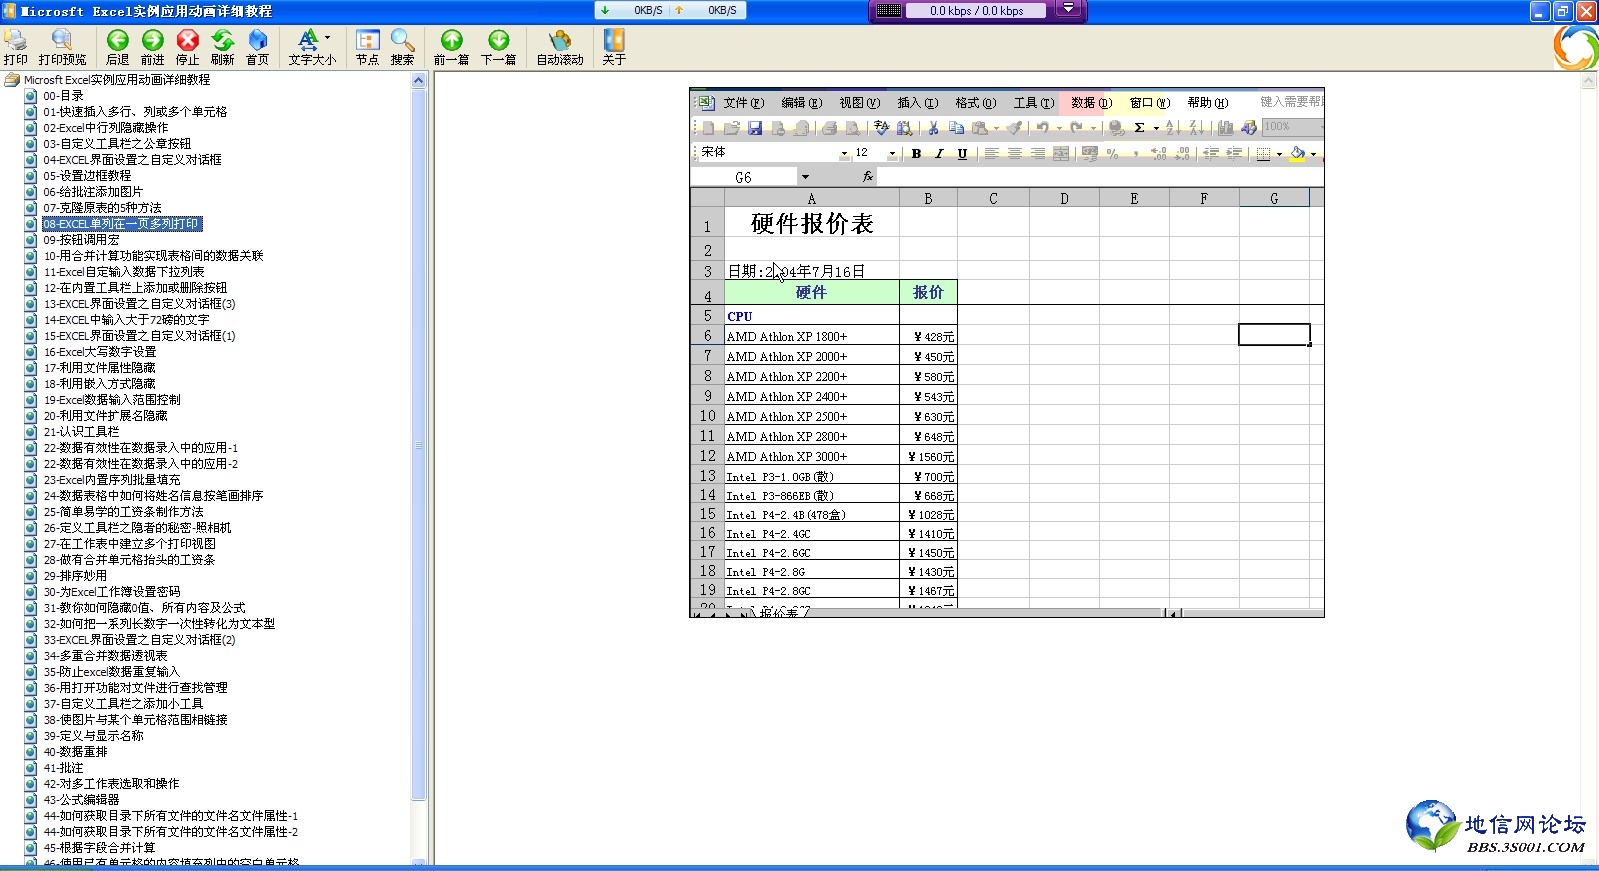Open the font size 12 dropdown

pyautogui.click(x=892, y=154)
